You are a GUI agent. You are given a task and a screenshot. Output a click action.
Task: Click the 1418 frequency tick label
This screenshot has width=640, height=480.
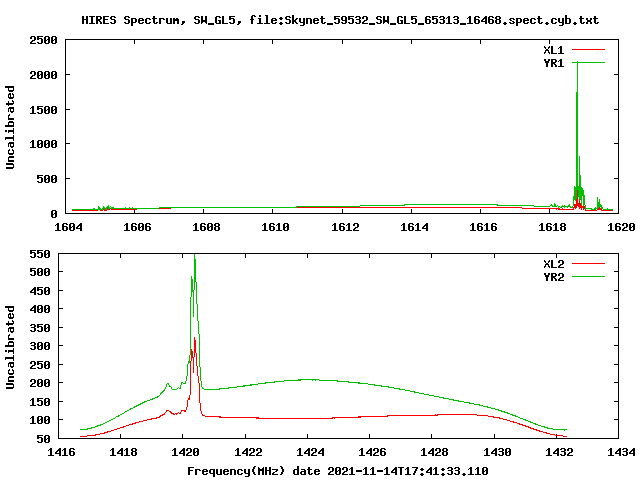pos(123,452)
